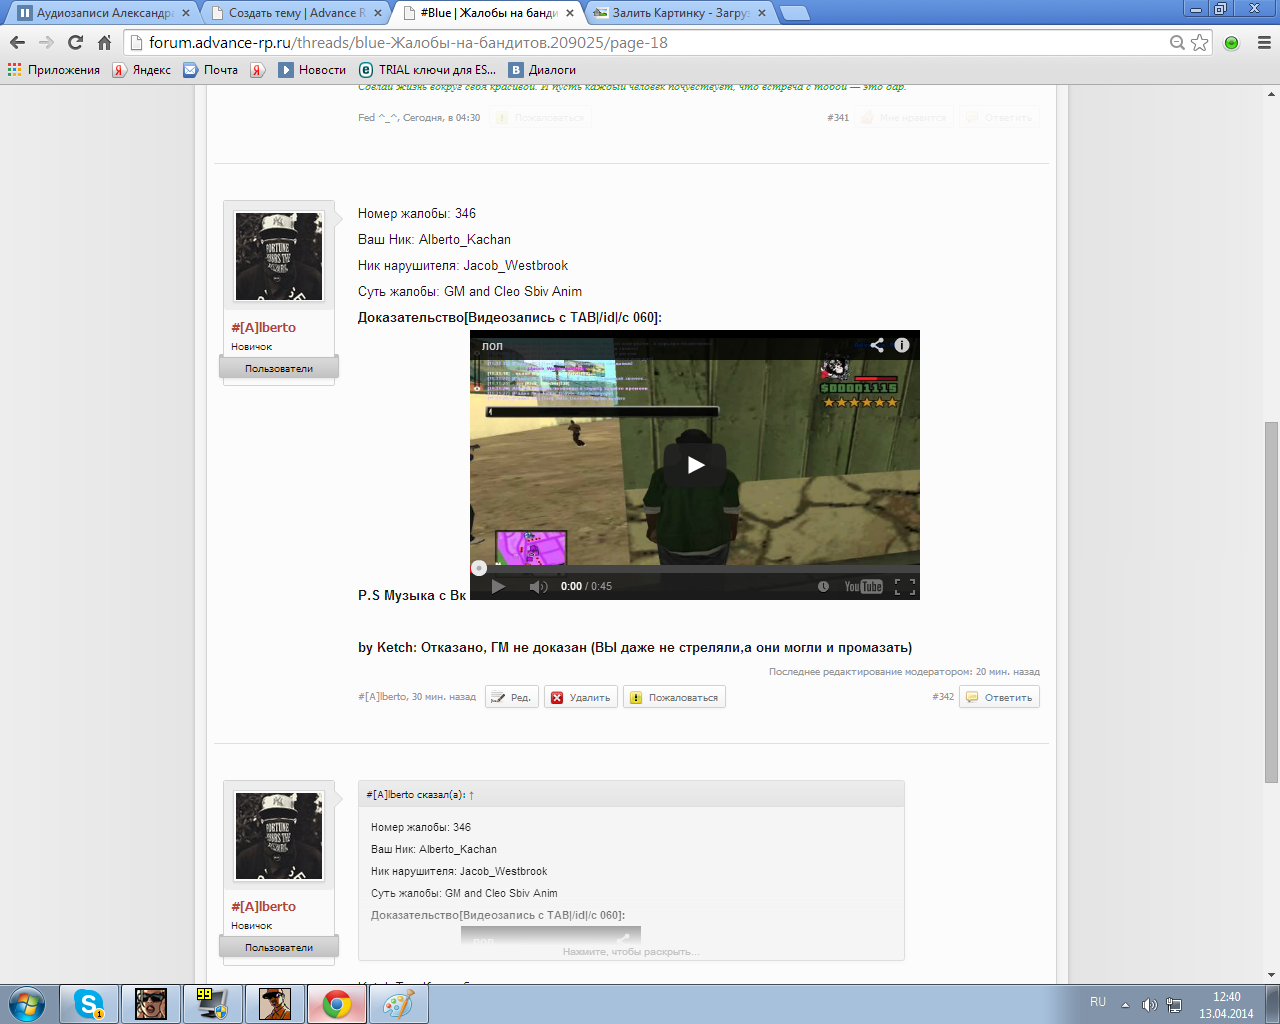1280x1024 pixels.
Task: Close the Залить Картинку tab
Action: tap(762, 13)
